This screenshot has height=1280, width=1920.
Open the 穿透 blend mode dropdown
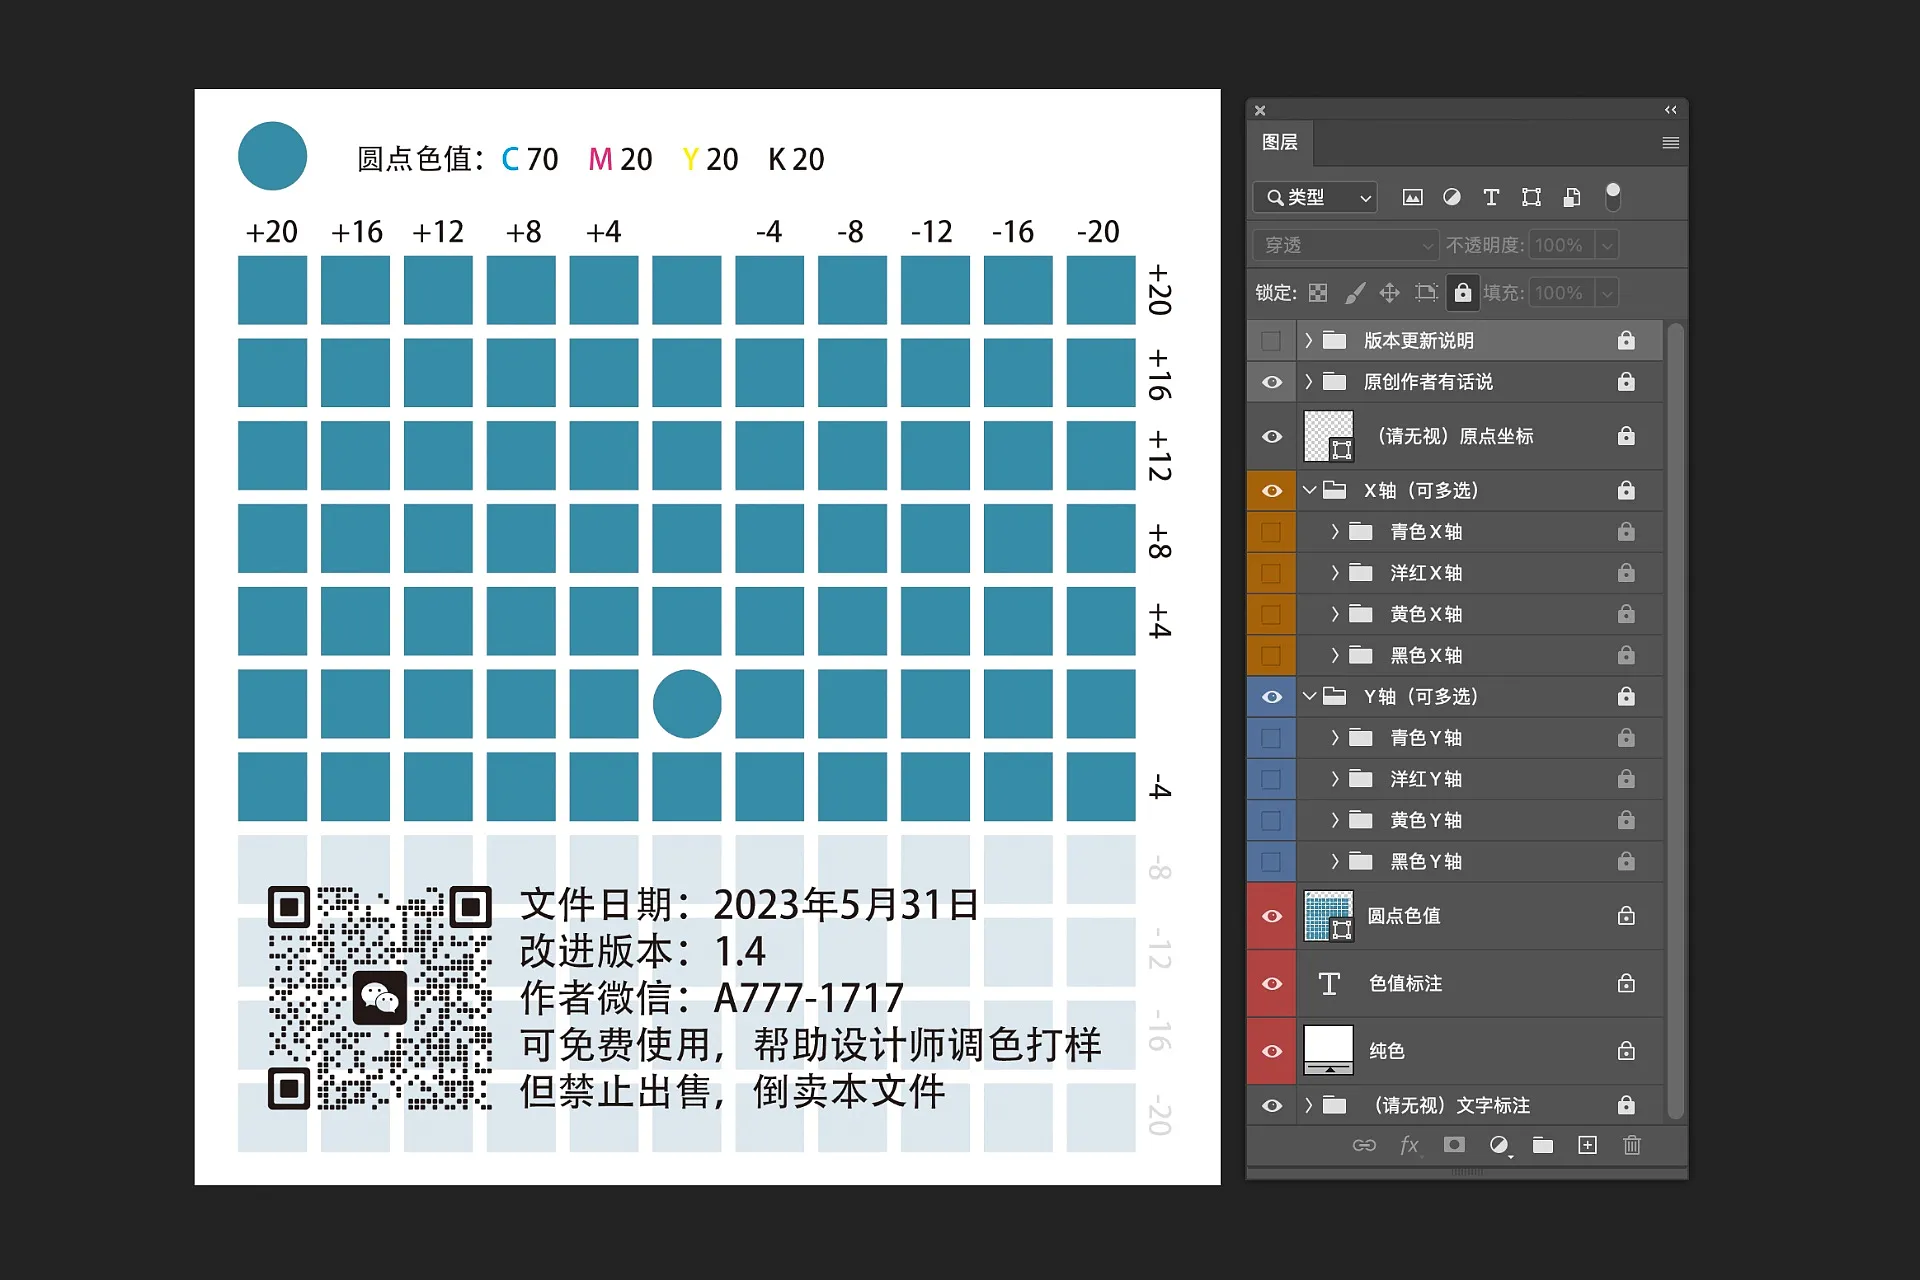(1345, 245)
